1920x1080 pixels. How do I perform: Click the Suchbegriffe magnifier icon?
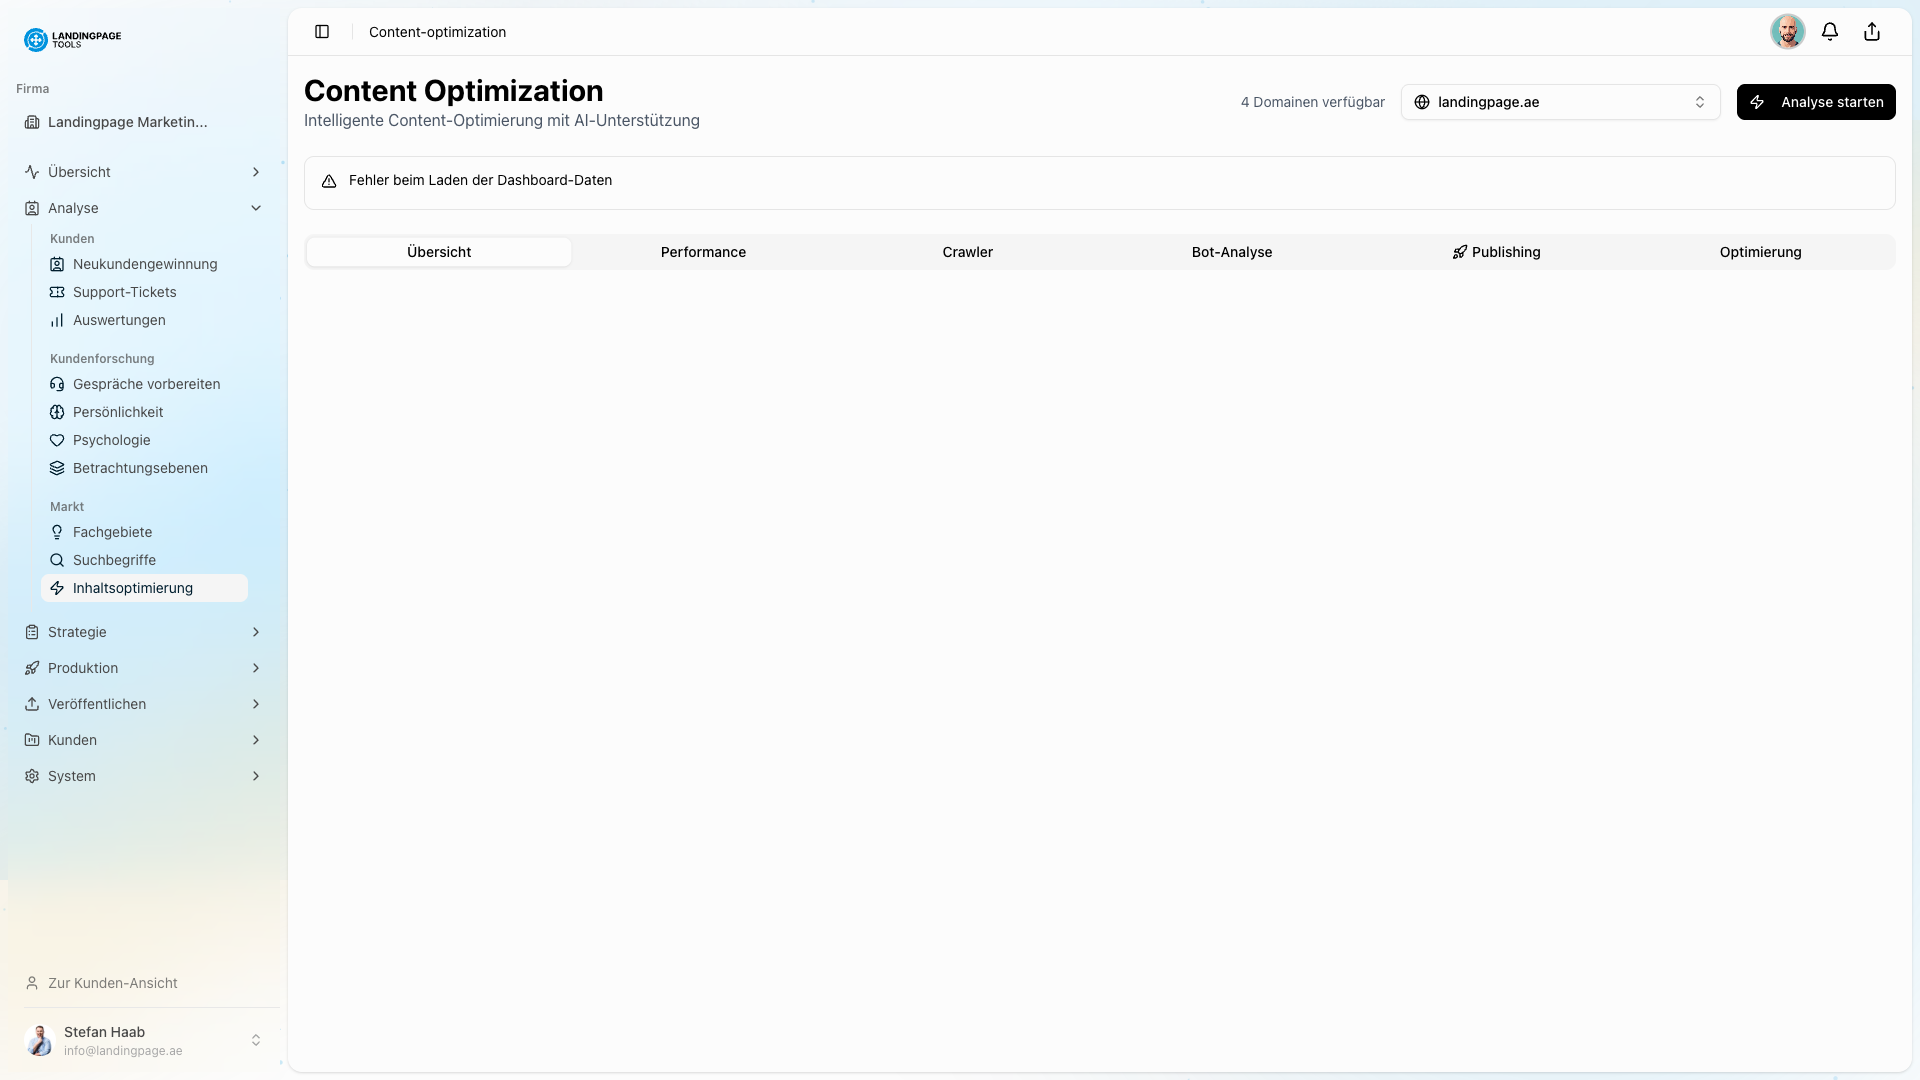click(x=57, y=560)
